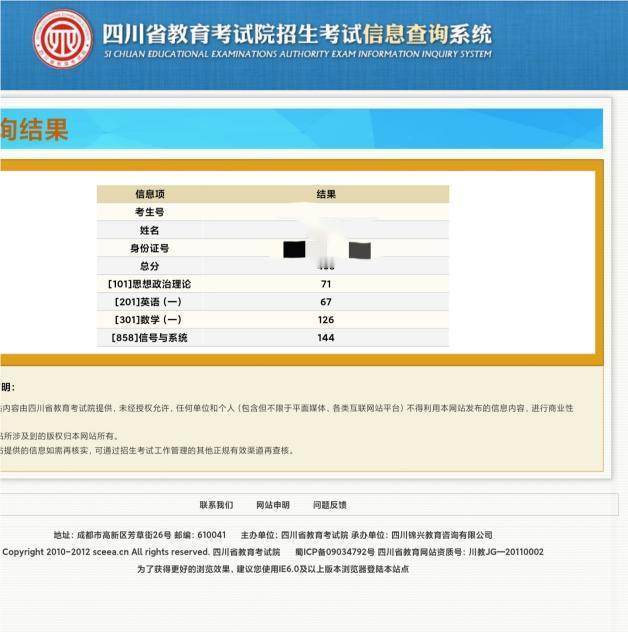This screenshot has height=632, width=628.
Task: Click the [858]信号与系统 subject label
Action: 150,338
